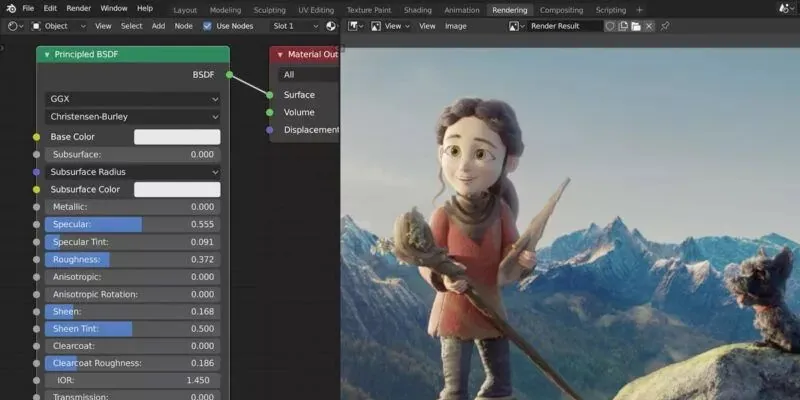Click the Specular slider at 0.555
This screenshot has height=400, width=800.
[133, 224]
